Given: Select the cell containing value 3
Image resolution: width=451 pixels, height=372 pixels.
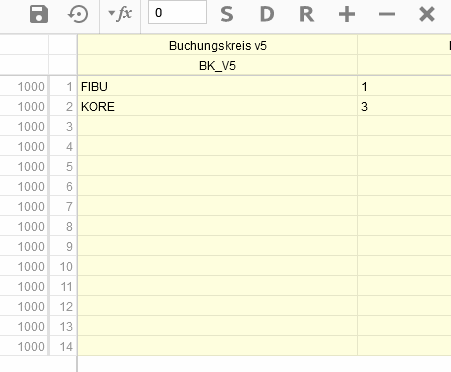Looking at the screenshot, I should pyautogui.click(x=404, y=107).
